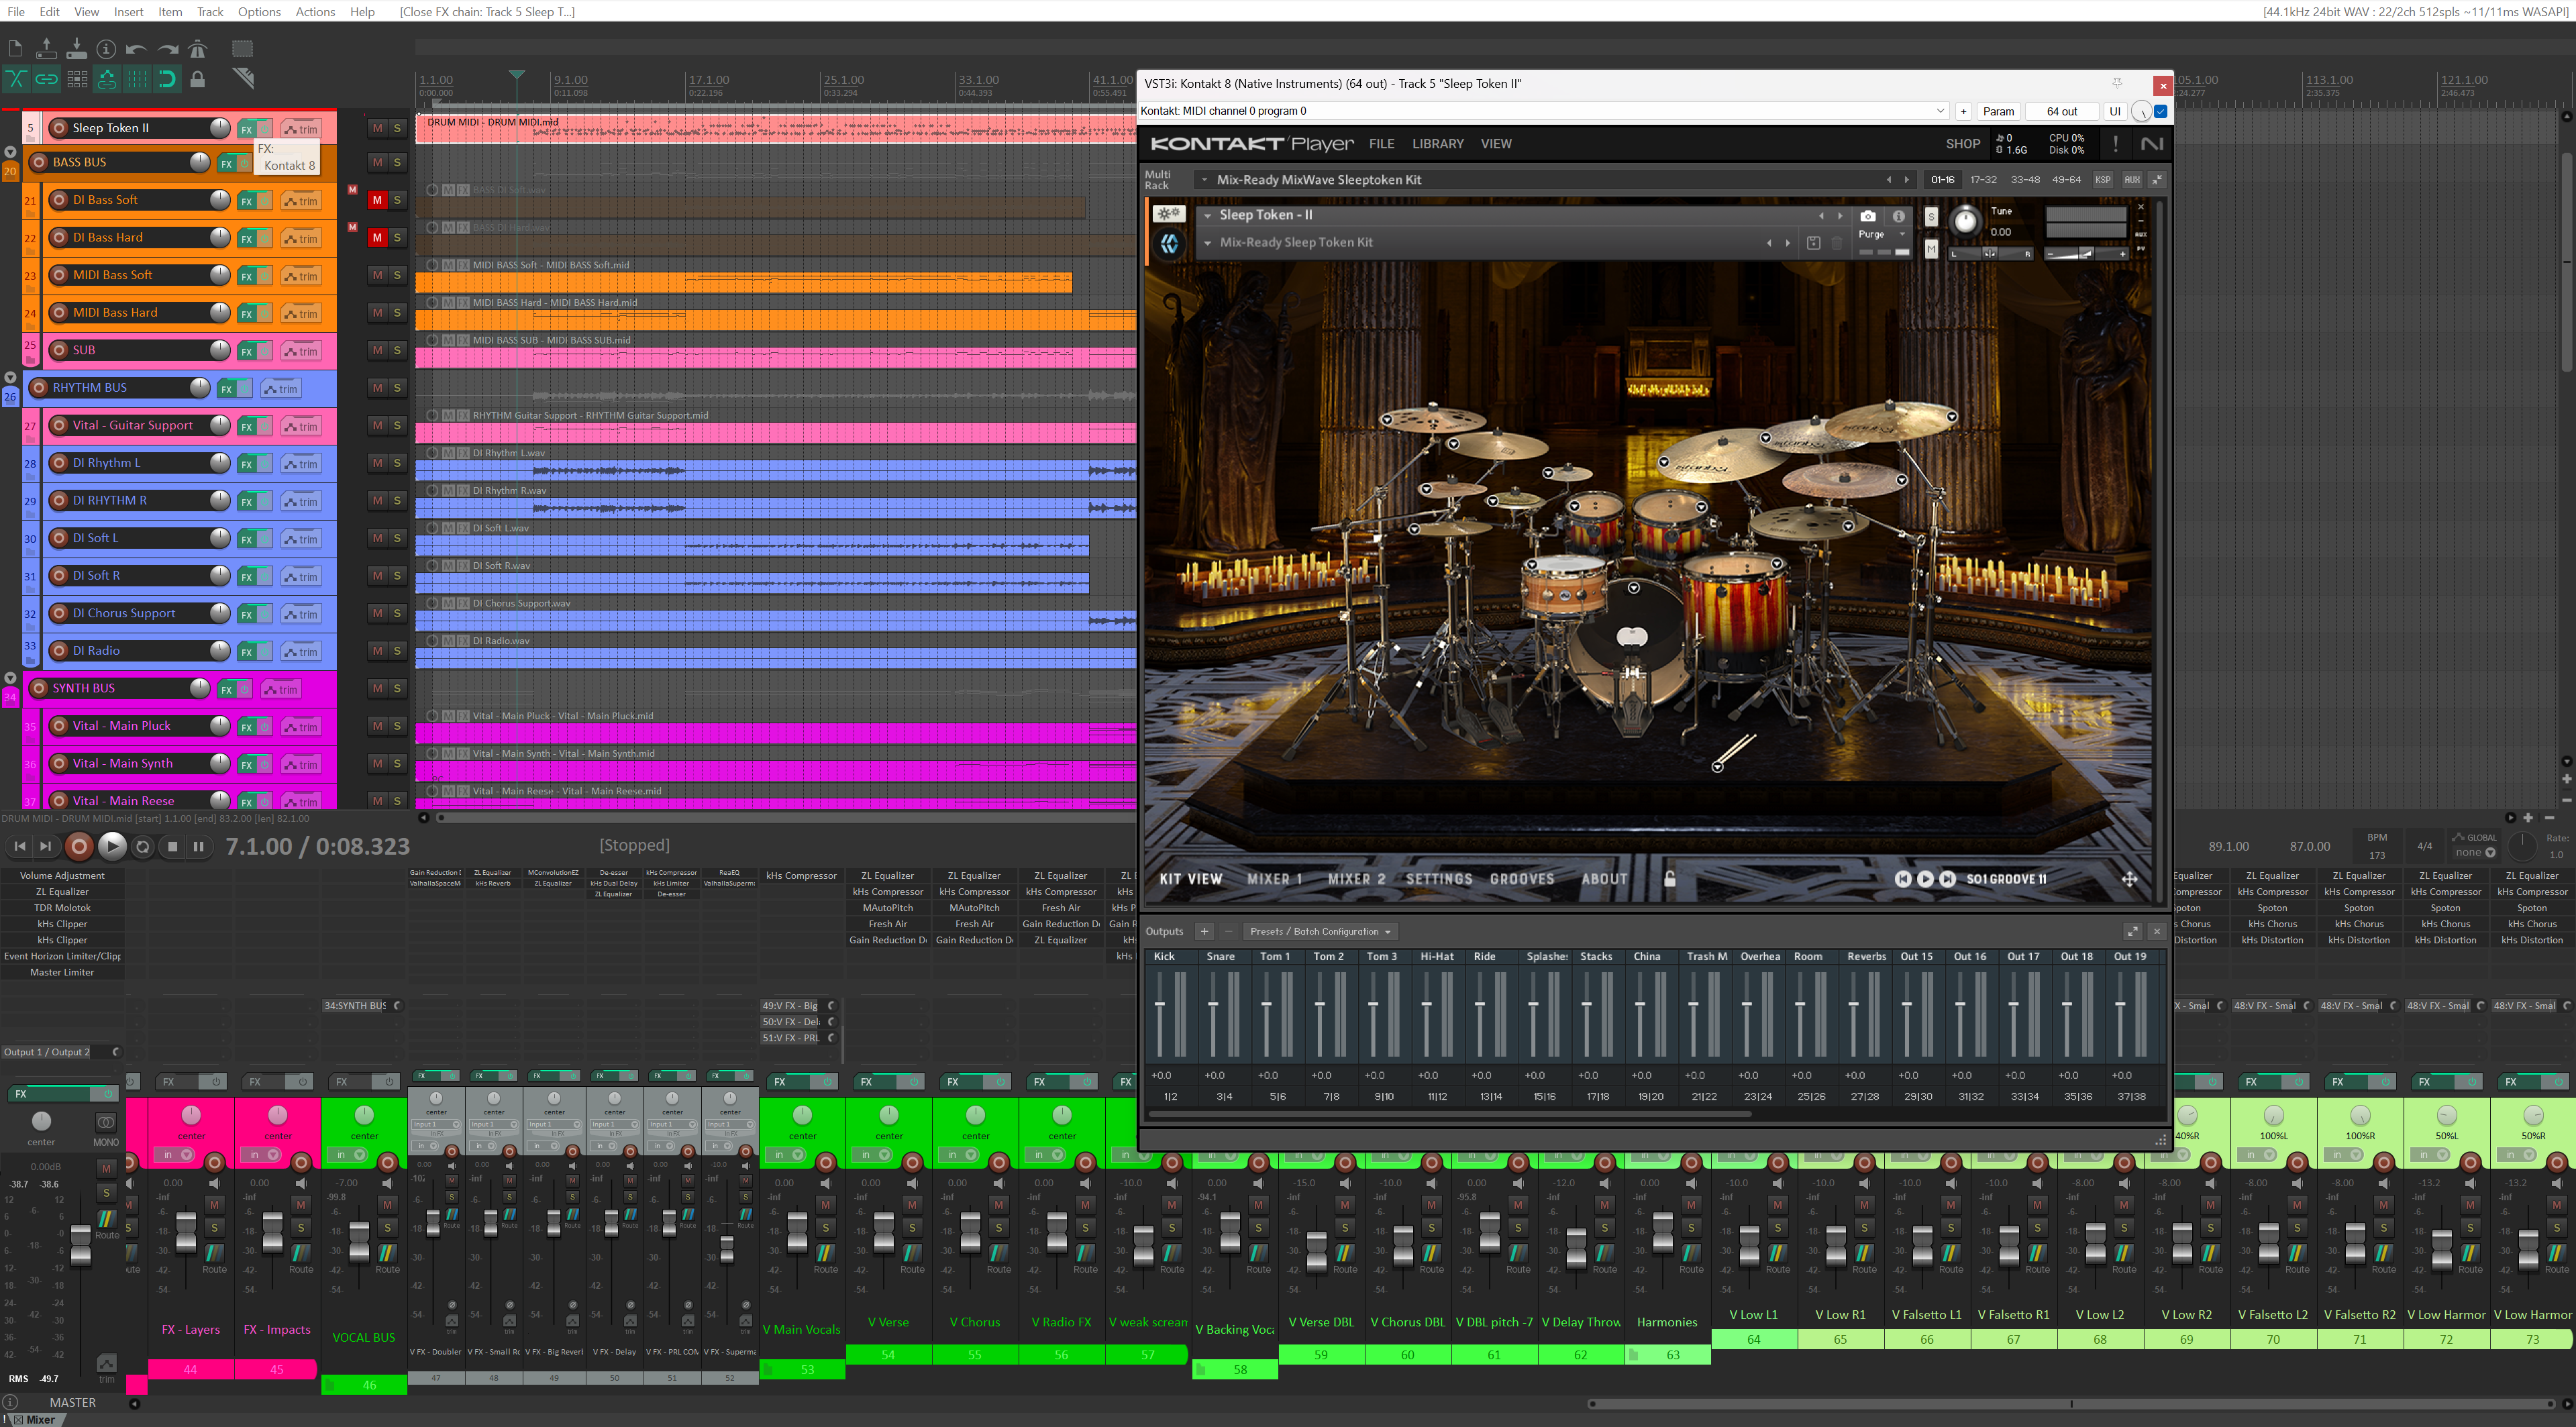Toggle Kontakt plugin bypass checkbox
This screenshot has height=1427, width=2576.
coord(2160,111)
